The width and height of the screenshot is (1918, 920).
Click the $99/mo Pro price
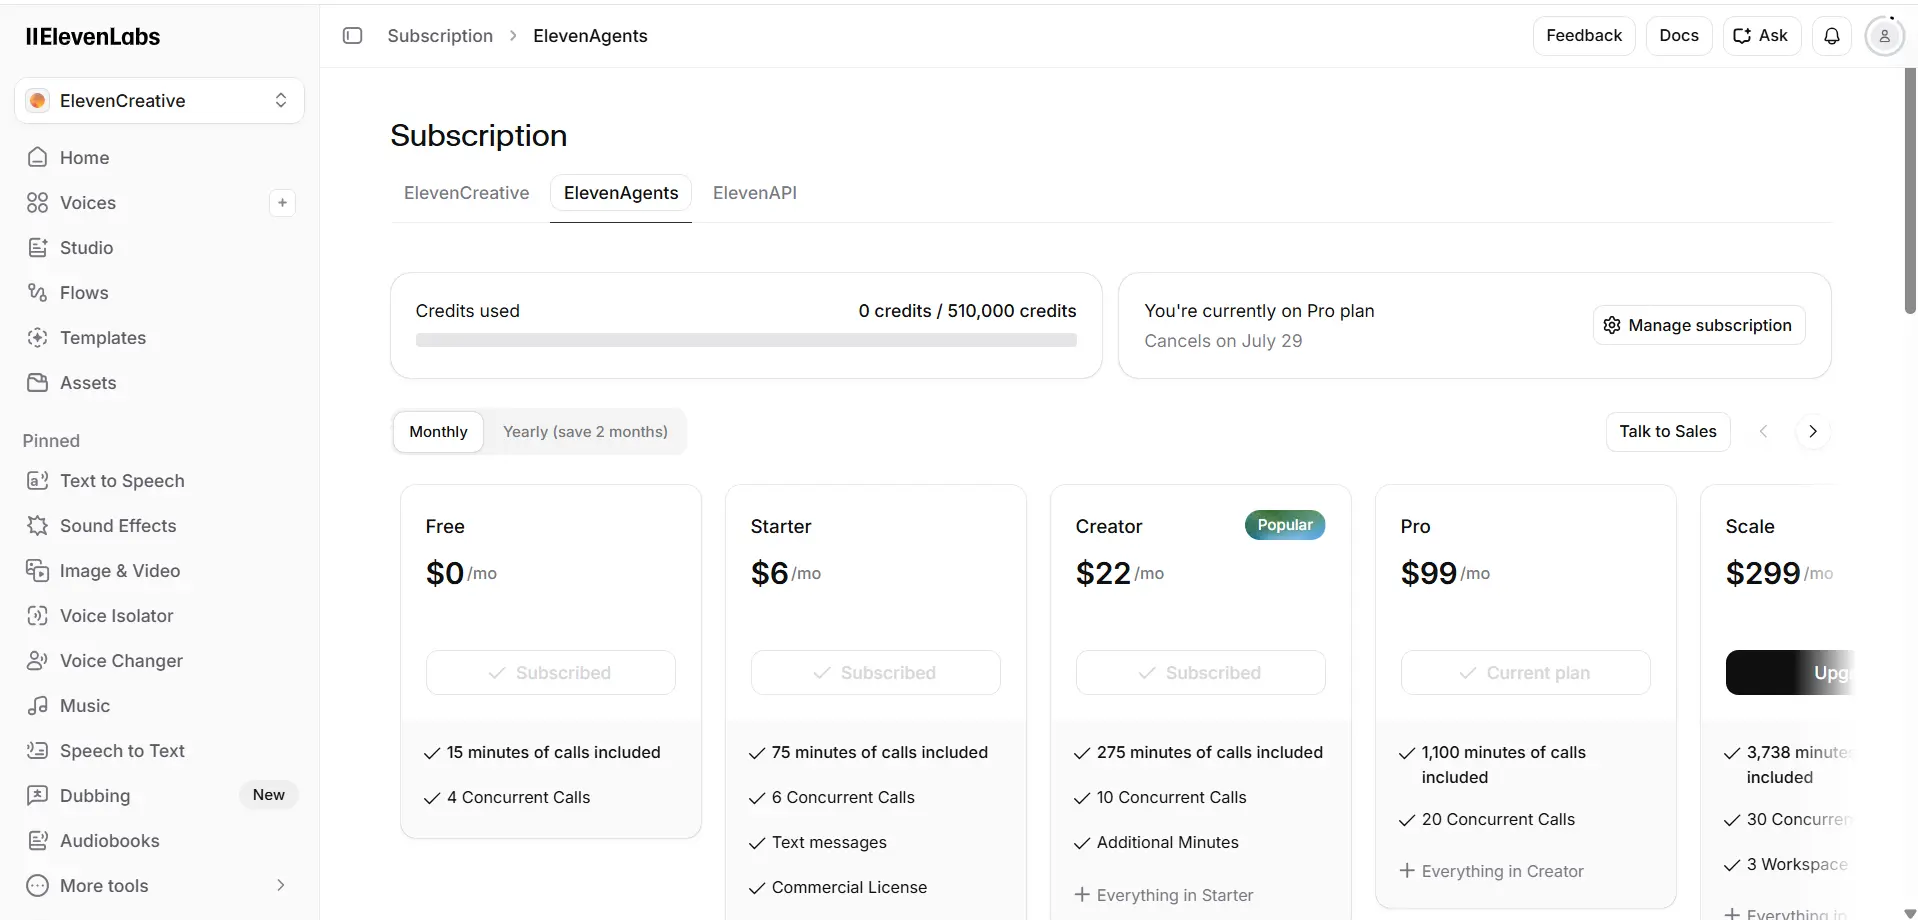pos(1445,573)
